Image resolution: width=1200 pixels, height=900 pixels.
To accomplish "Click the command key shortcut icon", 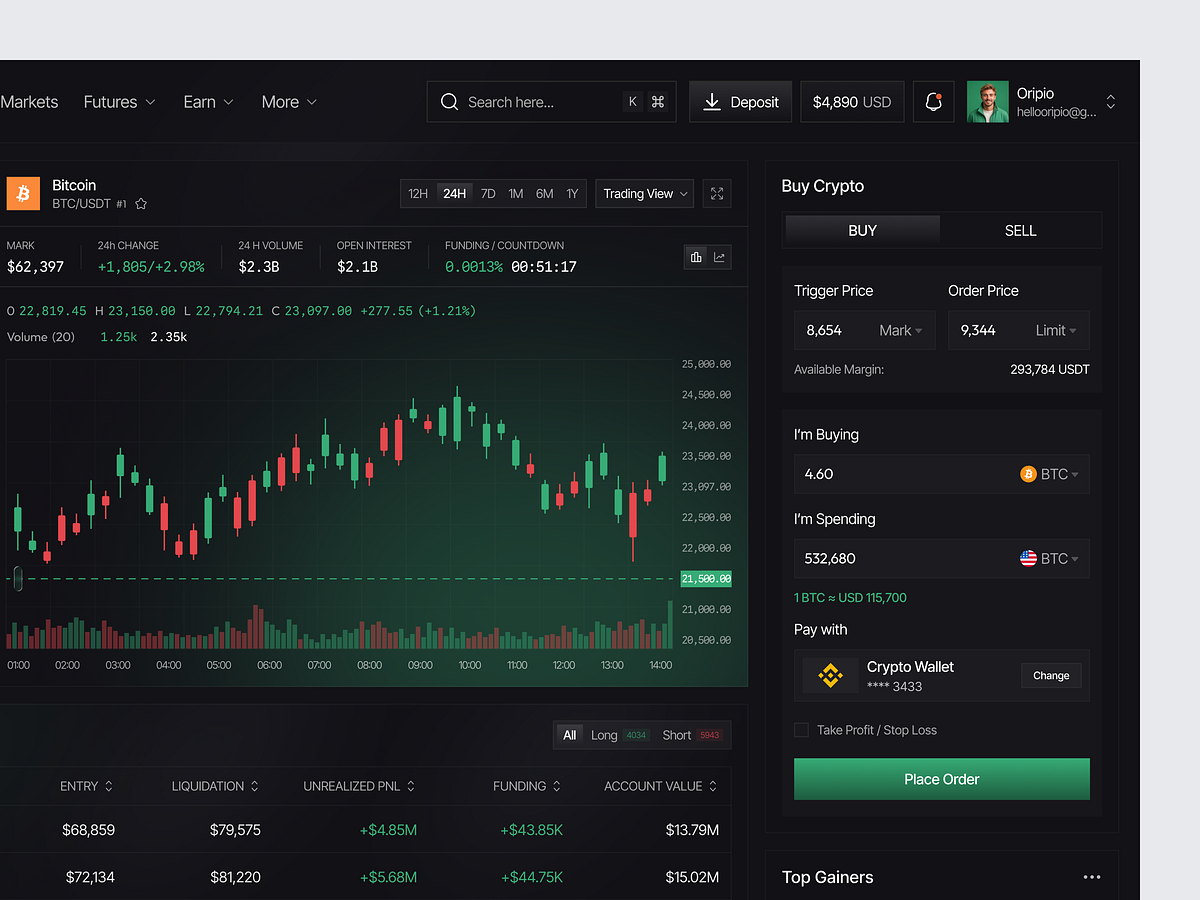I will click(658, 102).
